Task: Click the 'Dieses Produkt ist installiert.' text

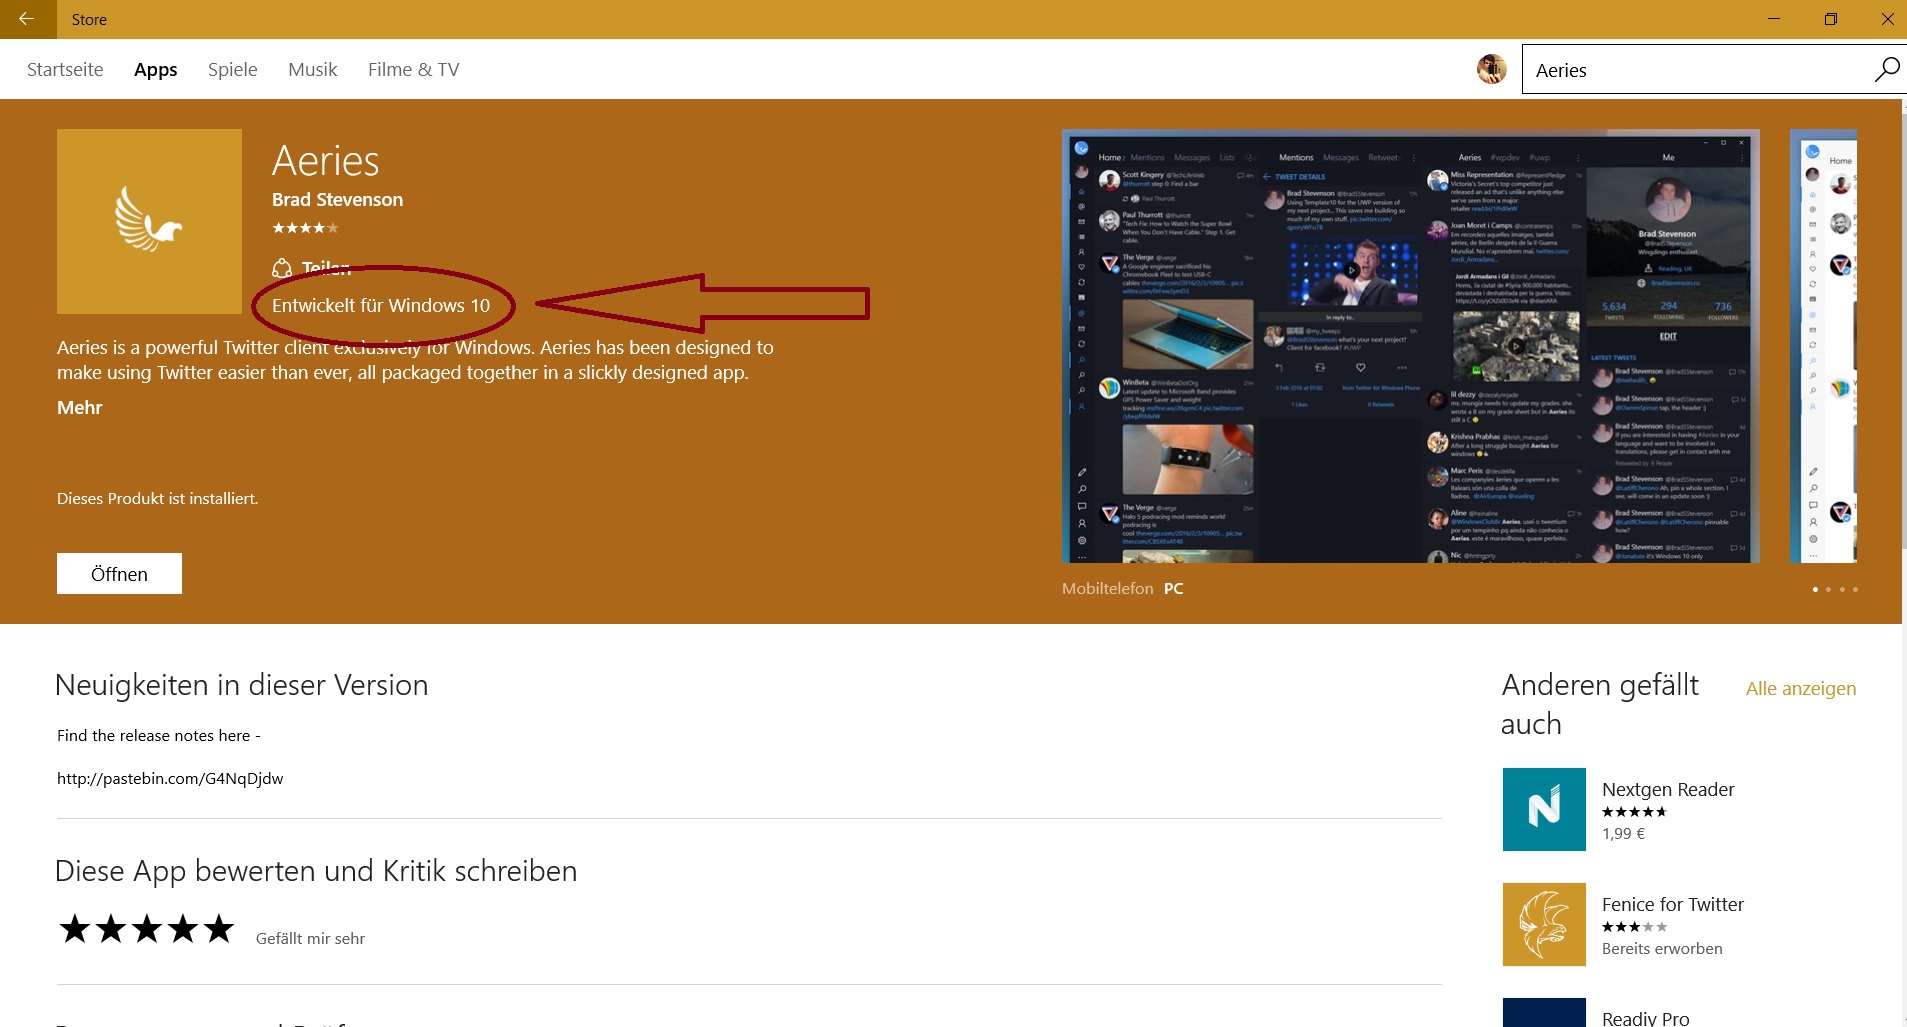Action: (157, 499)
